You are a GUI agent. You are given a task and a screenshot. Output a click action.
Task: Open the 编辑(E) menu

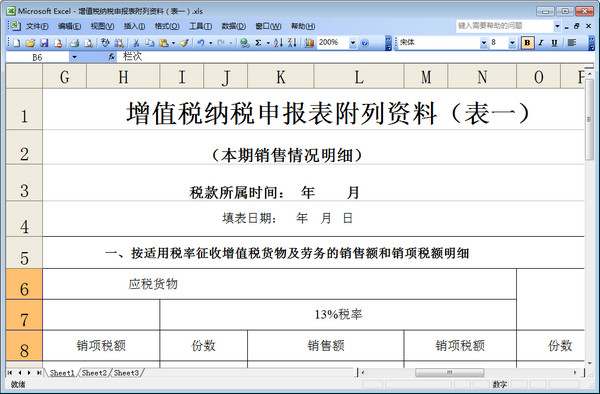coord(69,26)
